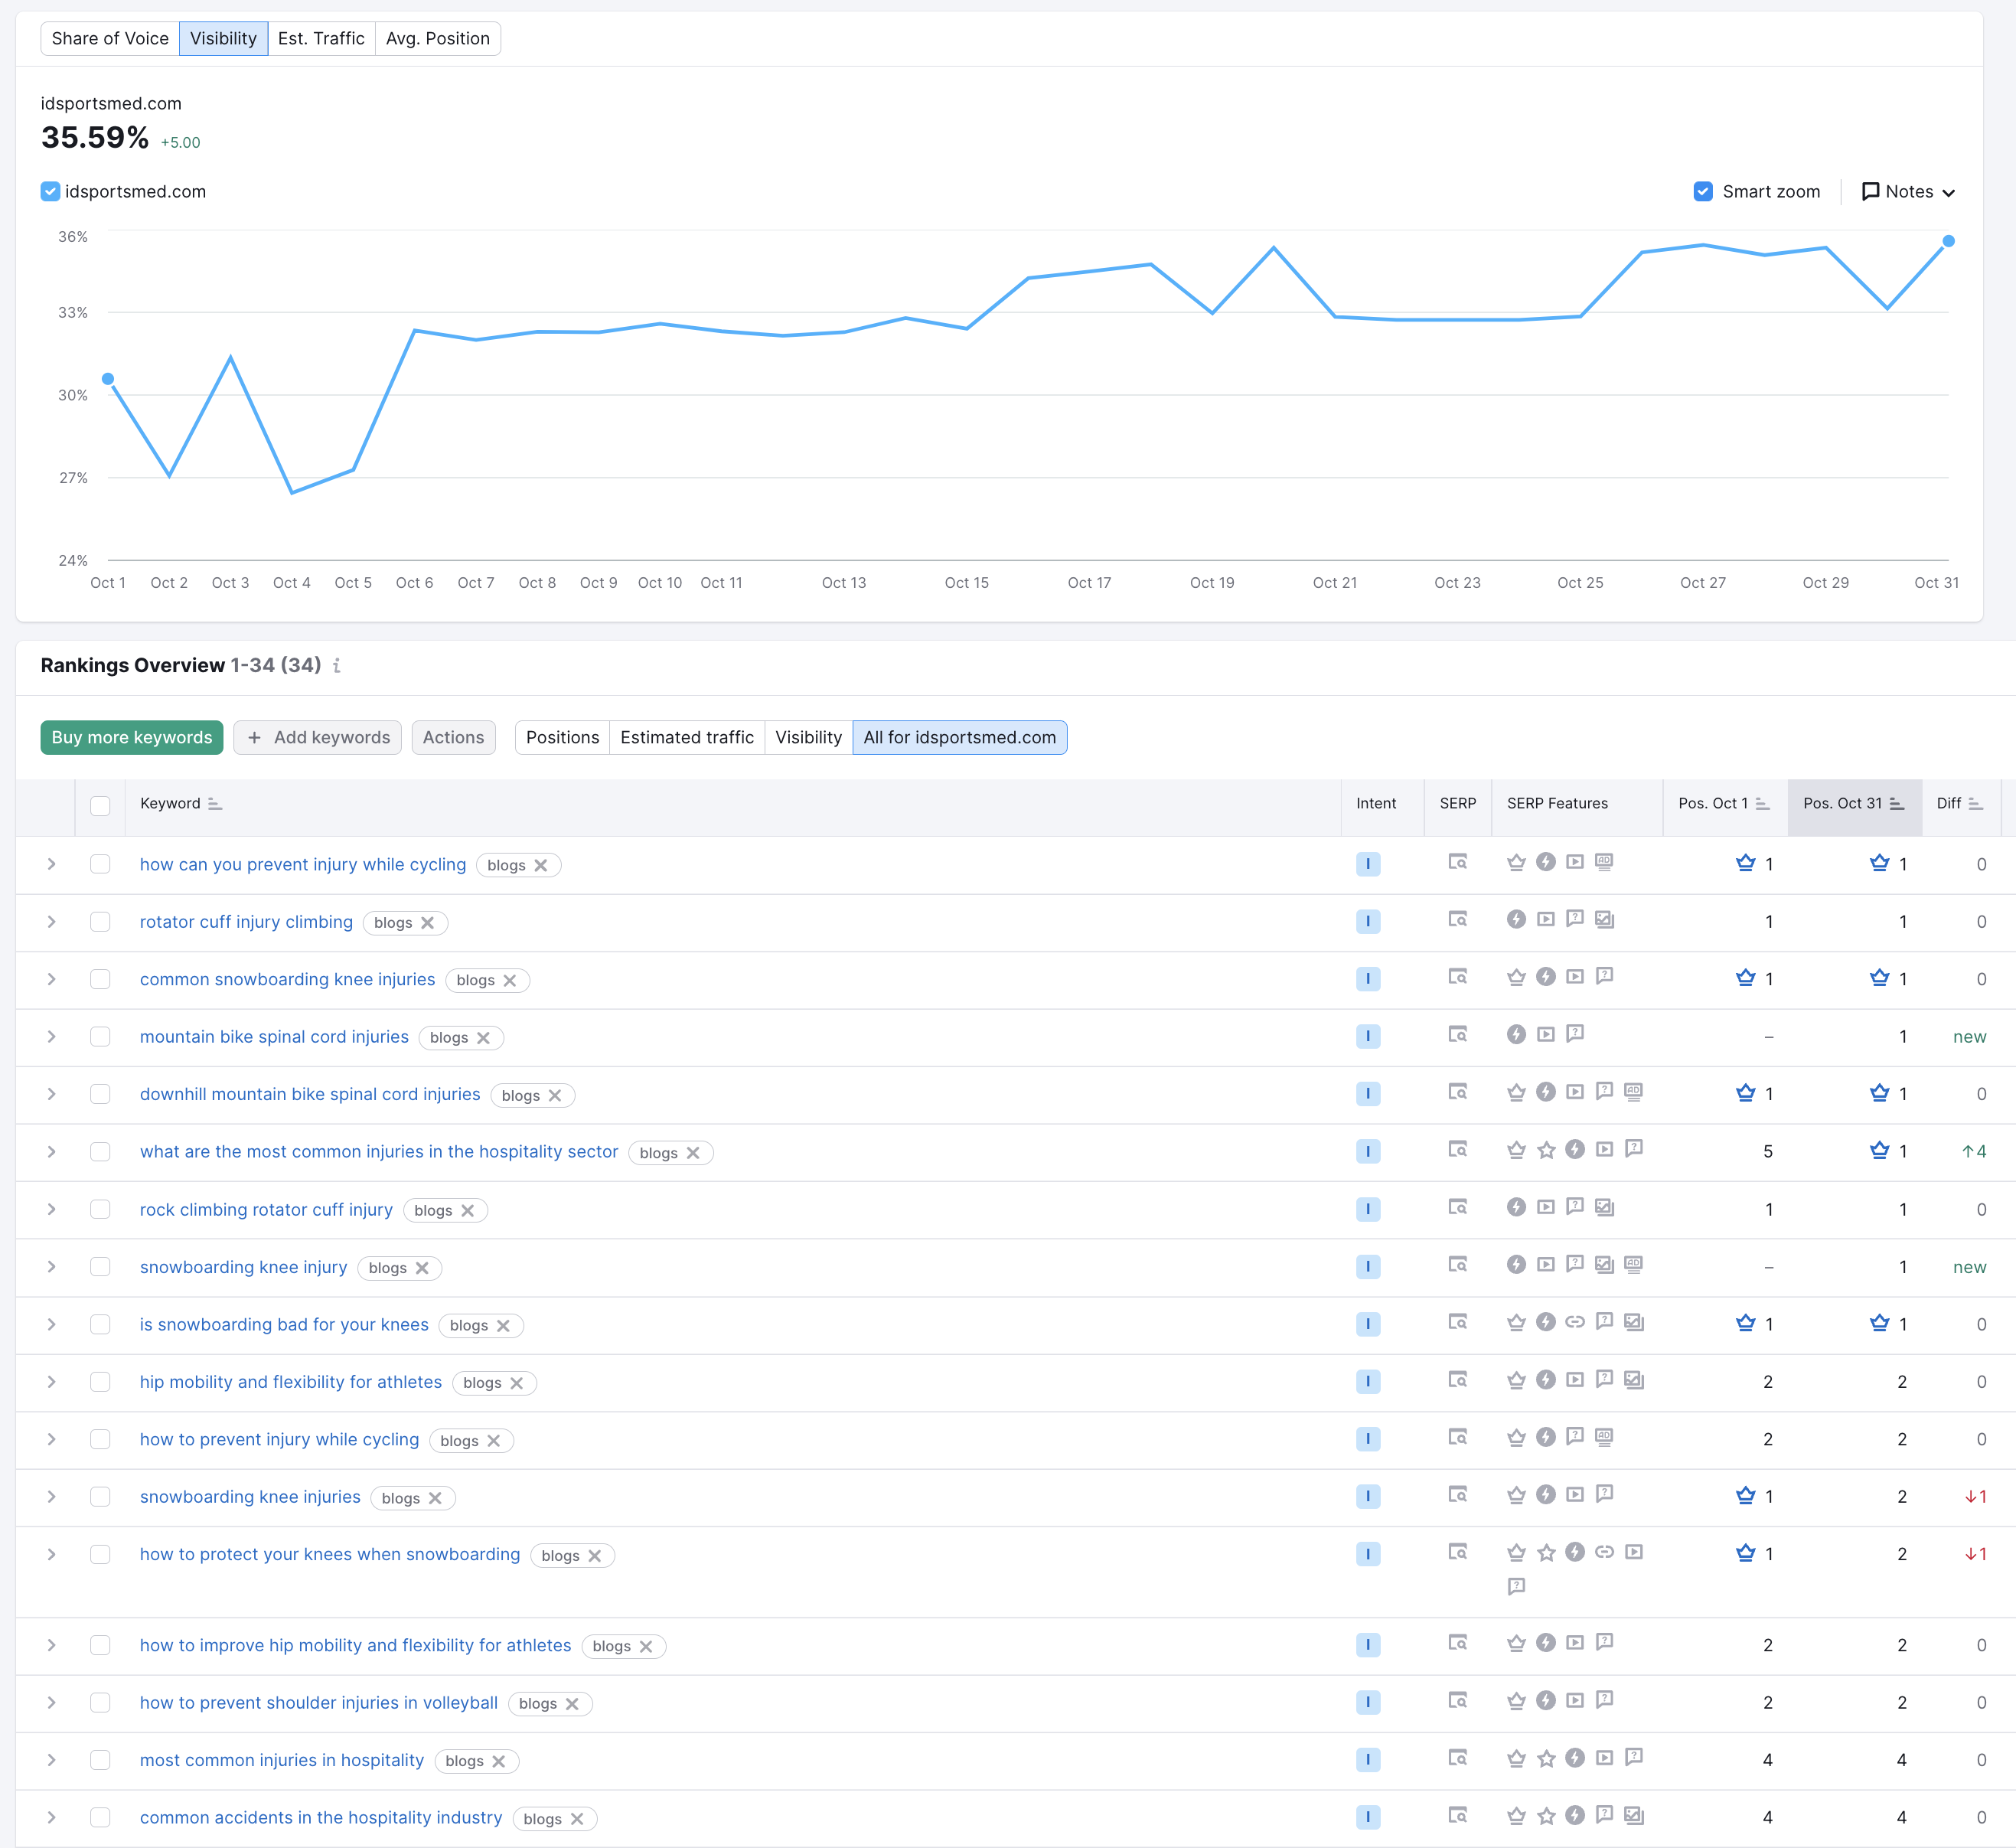
Task: View SERP snapshot for 'hip mobility and flexibility for athletes'
Action: pyautogui.click(x=1457, y=1380)
